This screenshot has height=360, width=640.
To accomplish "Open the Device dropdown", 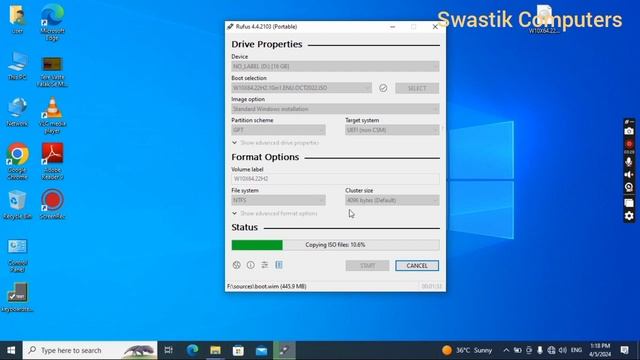I will (x=335, y=66).
